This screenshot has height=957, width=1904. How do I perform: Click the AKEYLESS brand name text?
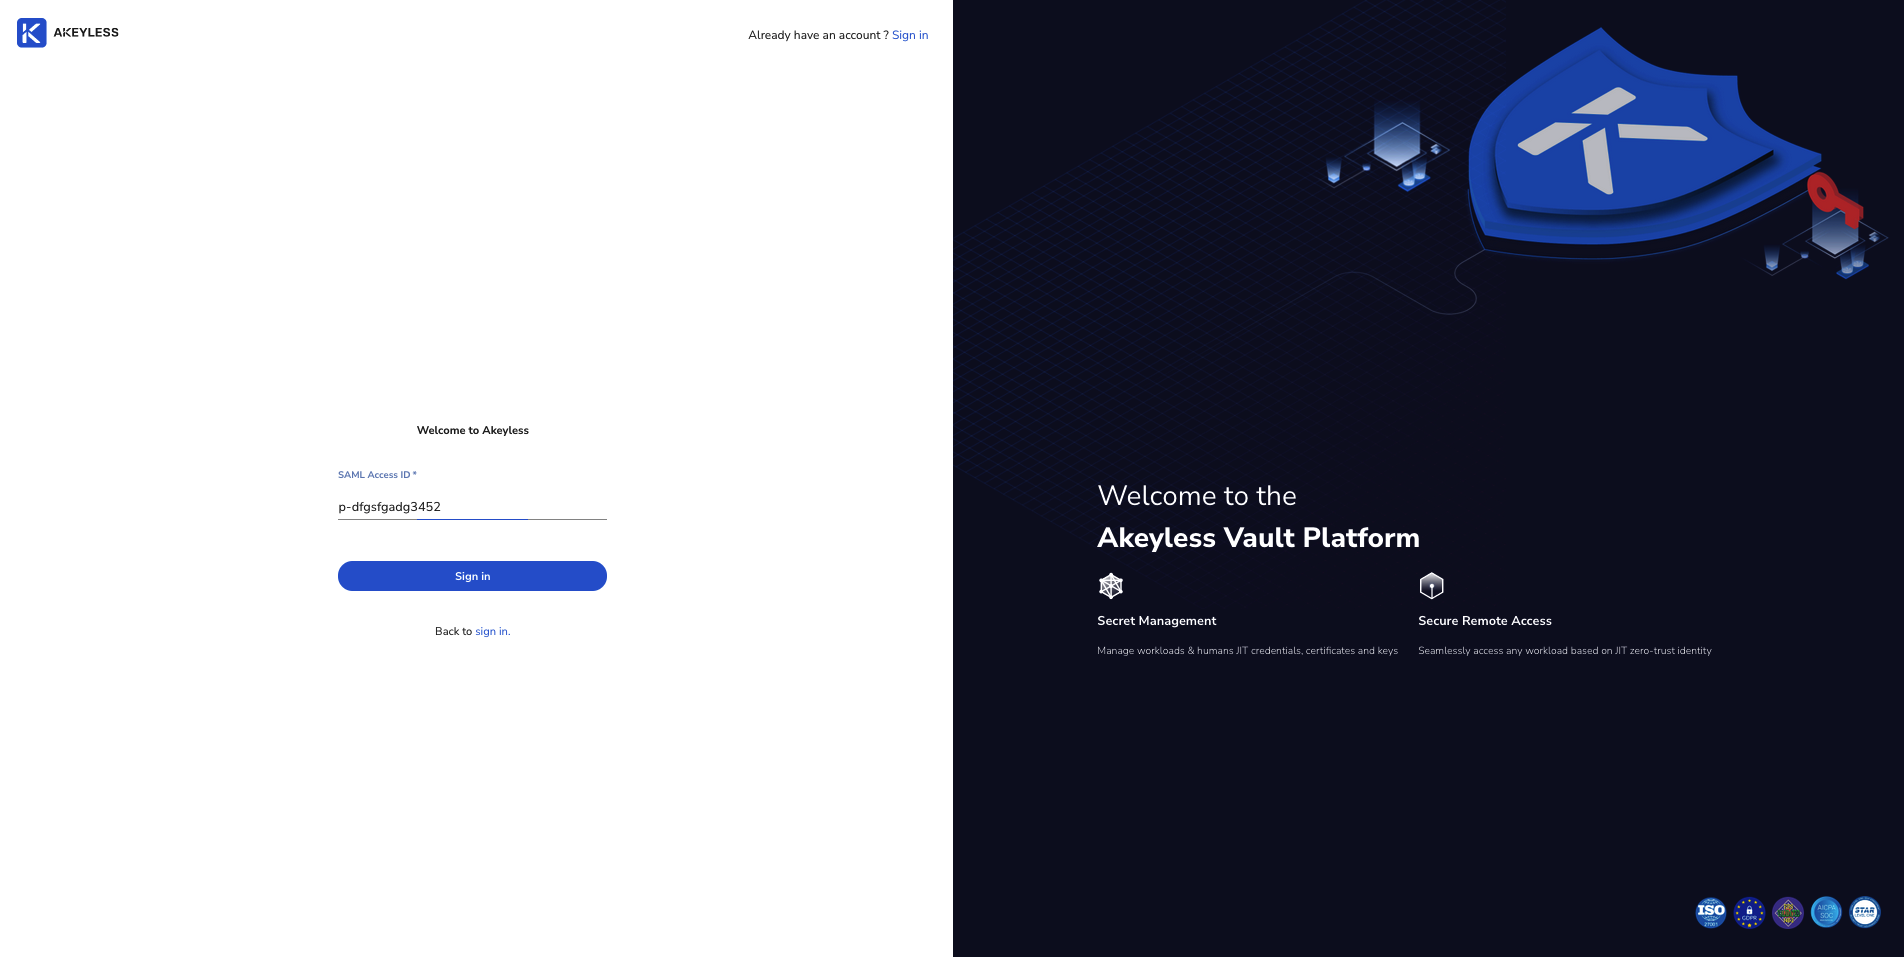86,33
